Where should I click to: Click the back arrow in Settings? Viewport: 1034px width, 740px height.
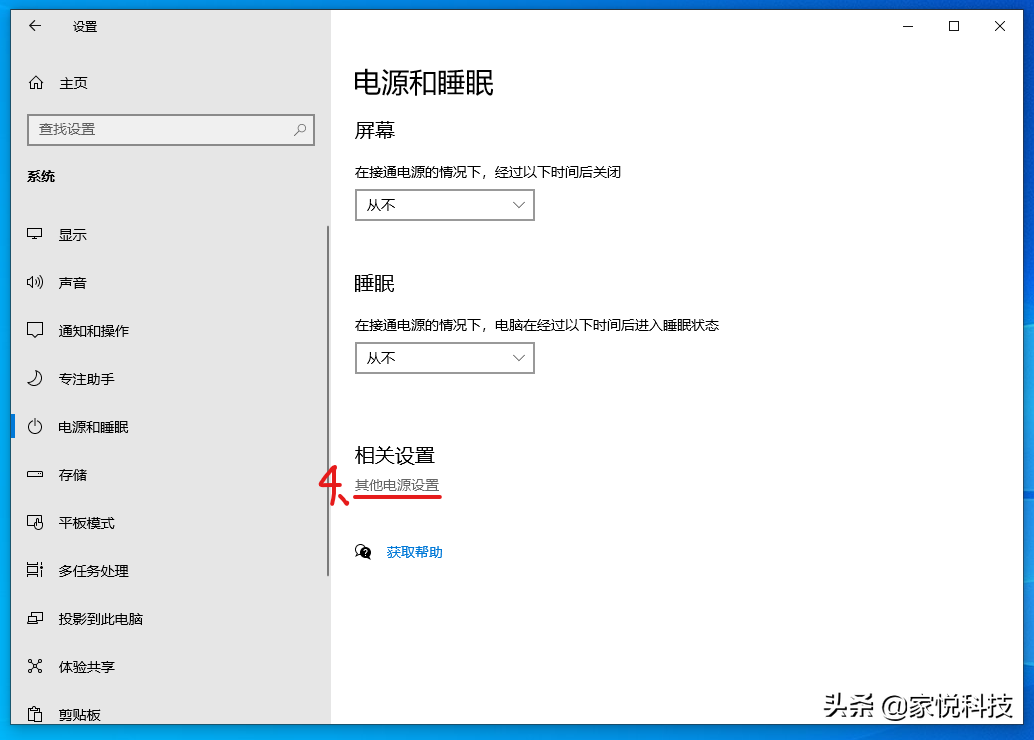pyautogui.click(x=35, y=26)
